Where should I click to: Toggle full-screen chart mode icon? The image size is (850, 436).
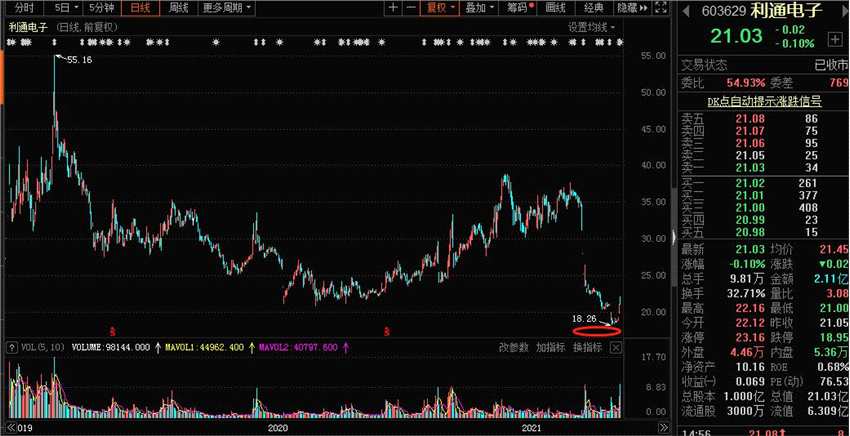click(661, 8)
